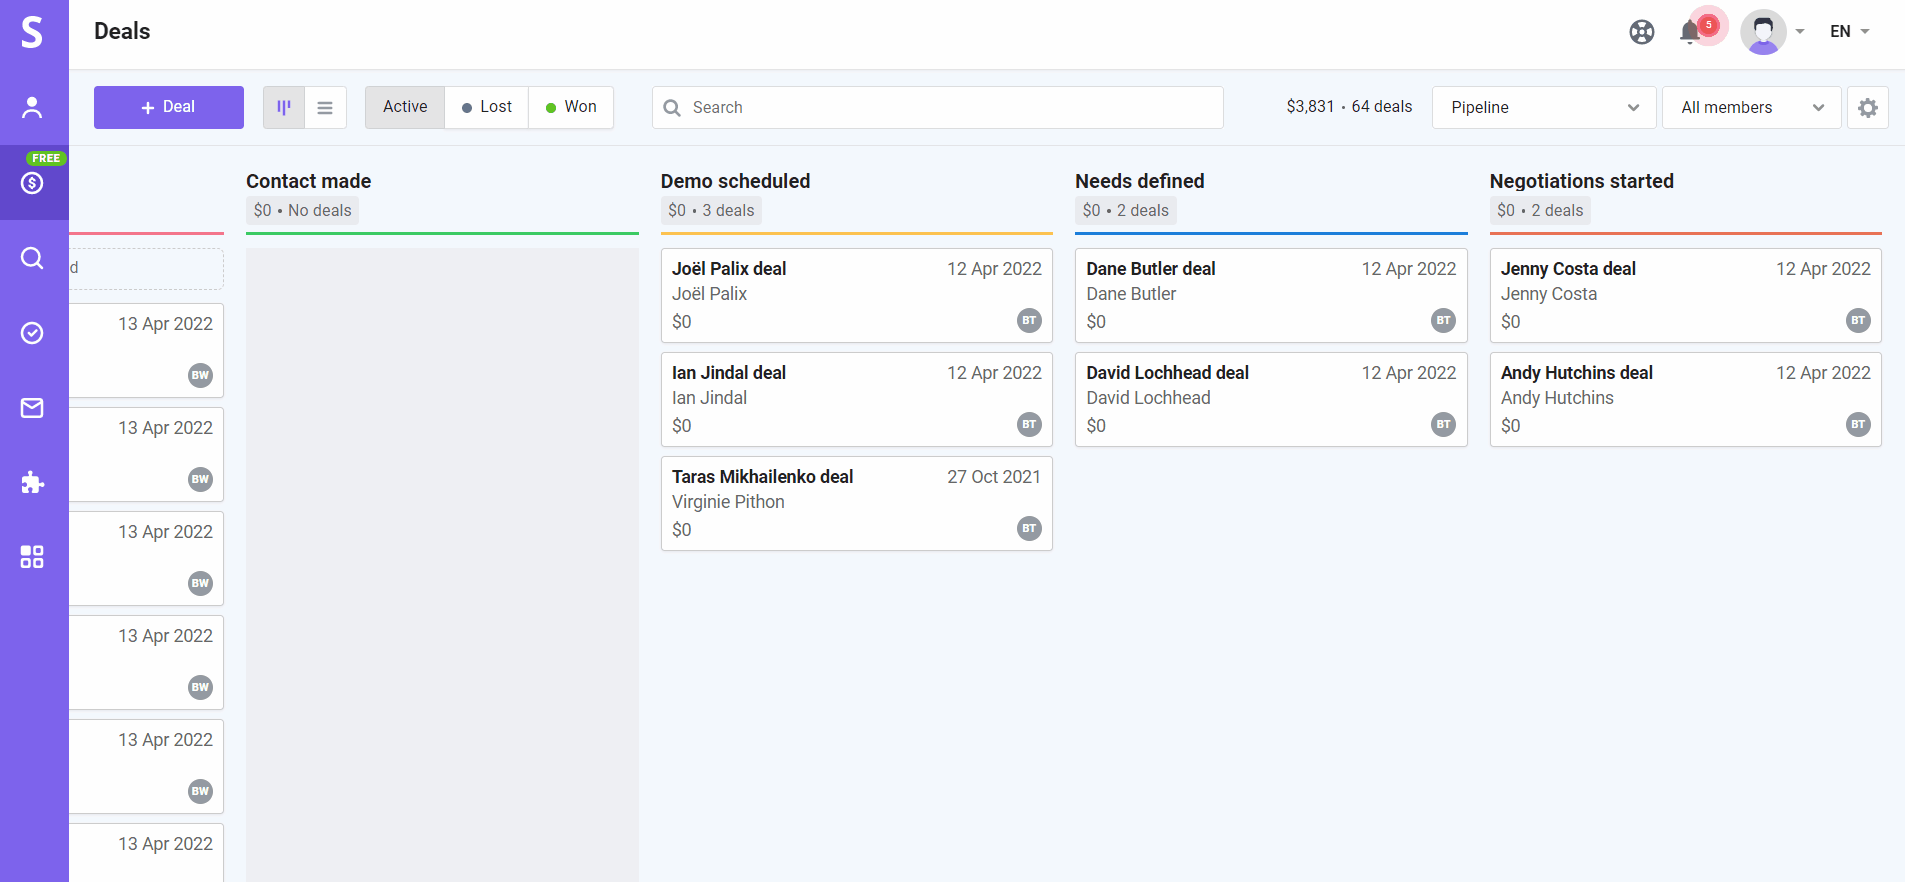This screenshot has width=1905, height=882.
Task: Open the Contacts icon in sidebar
Action: (x=32, y=107)
